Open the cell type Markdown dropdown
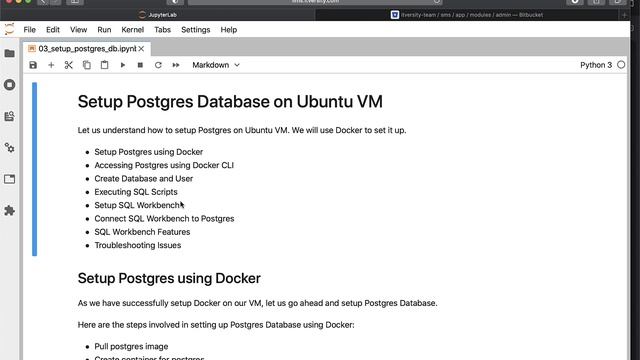This screenshot has width=640, height=360. tap(216, 65)
